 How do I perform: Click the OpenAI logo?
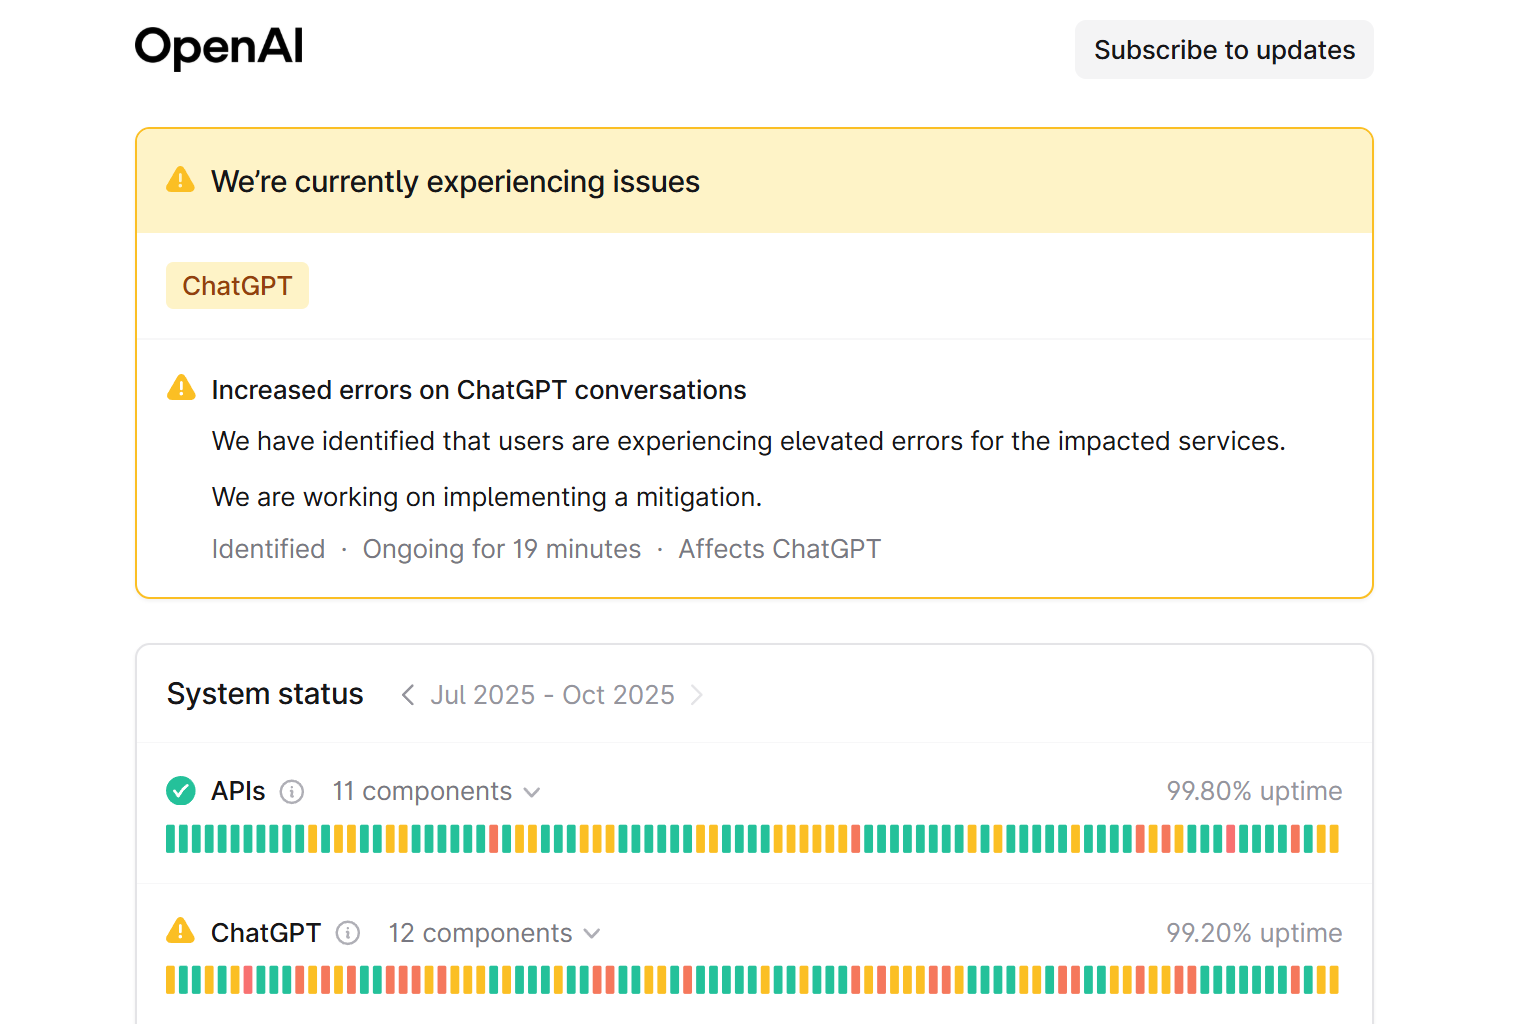click(219, 47)
